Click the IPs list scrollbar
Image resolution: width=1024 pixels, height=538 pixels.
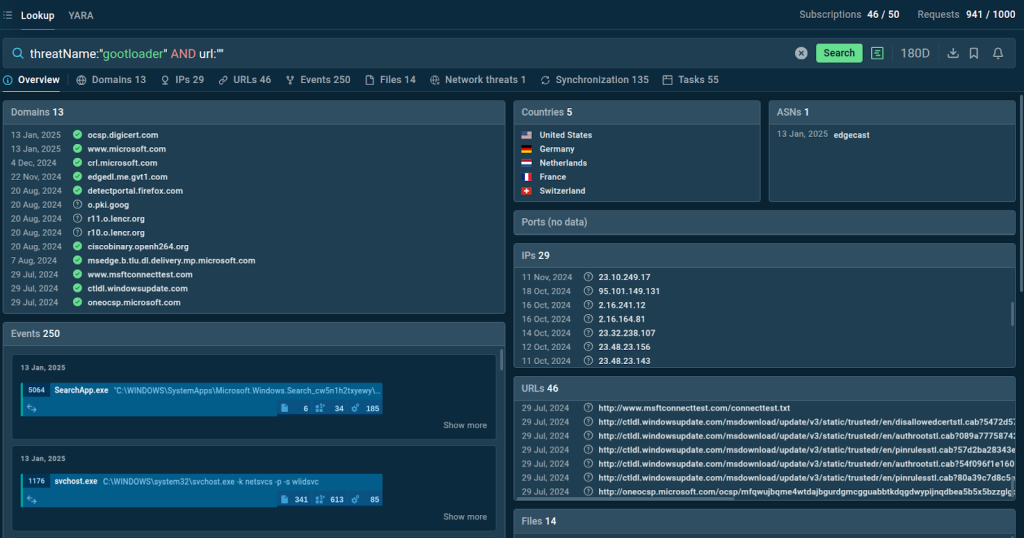pos(1012,314)
